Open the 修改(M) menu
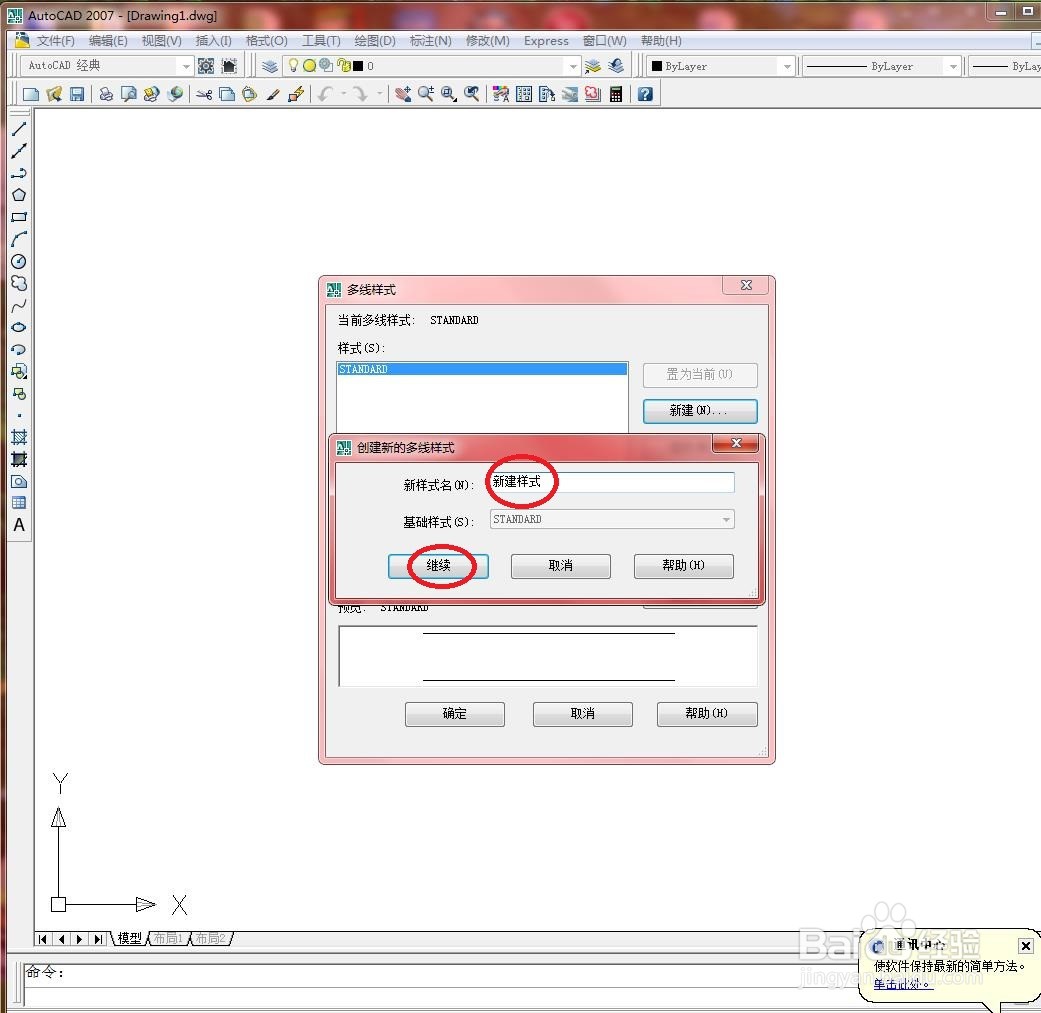The width and height of the screenshot is (1041, 1013). tap(487, 41)
